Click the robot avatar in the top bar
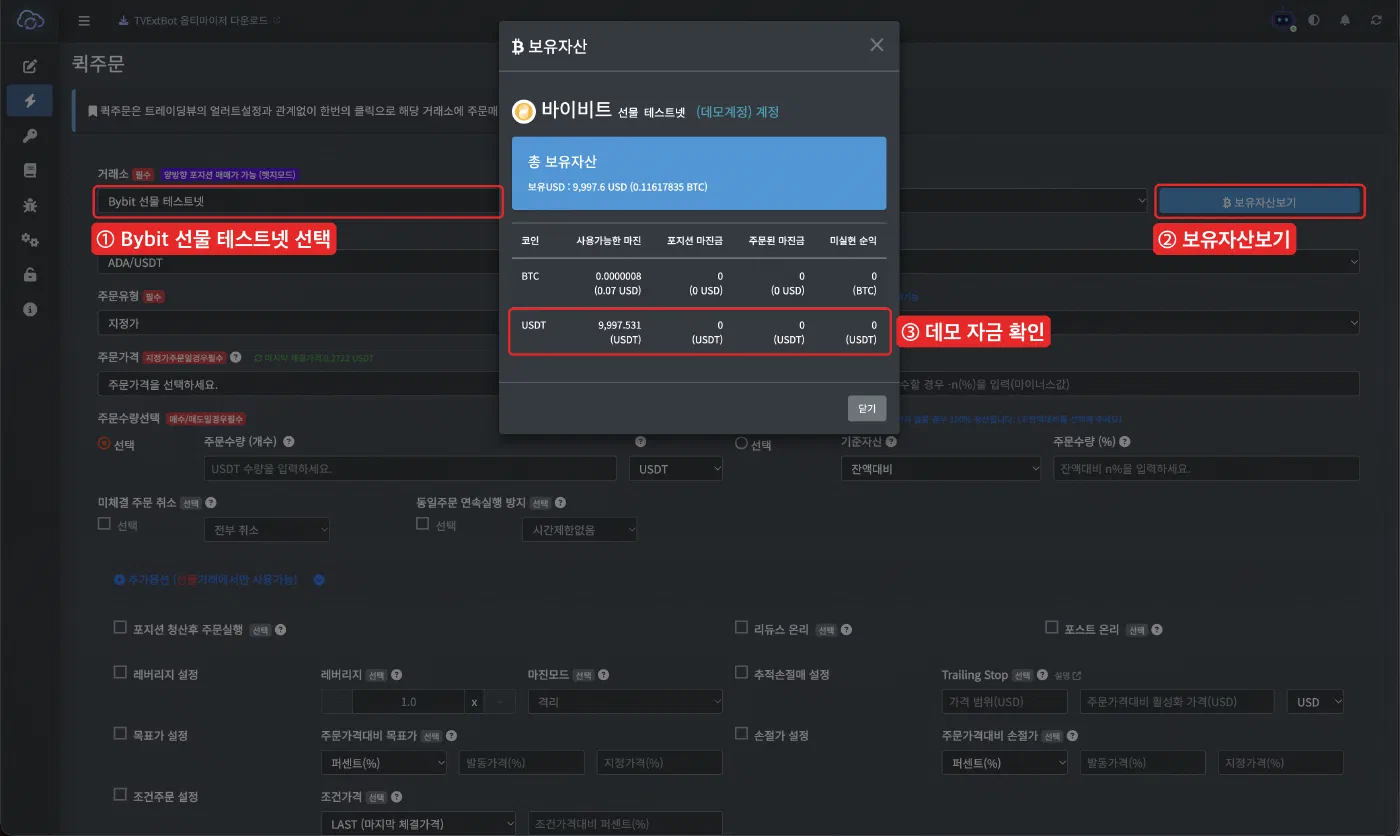The width and height of the screenshot is (1400, 836). pos(1282,20)
